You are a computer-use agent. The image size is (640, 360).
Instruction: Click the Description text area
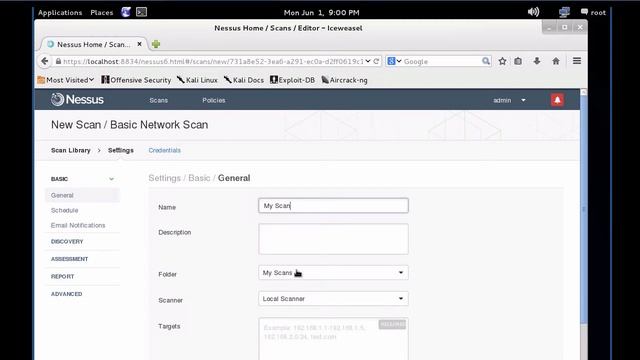(333, 239)
